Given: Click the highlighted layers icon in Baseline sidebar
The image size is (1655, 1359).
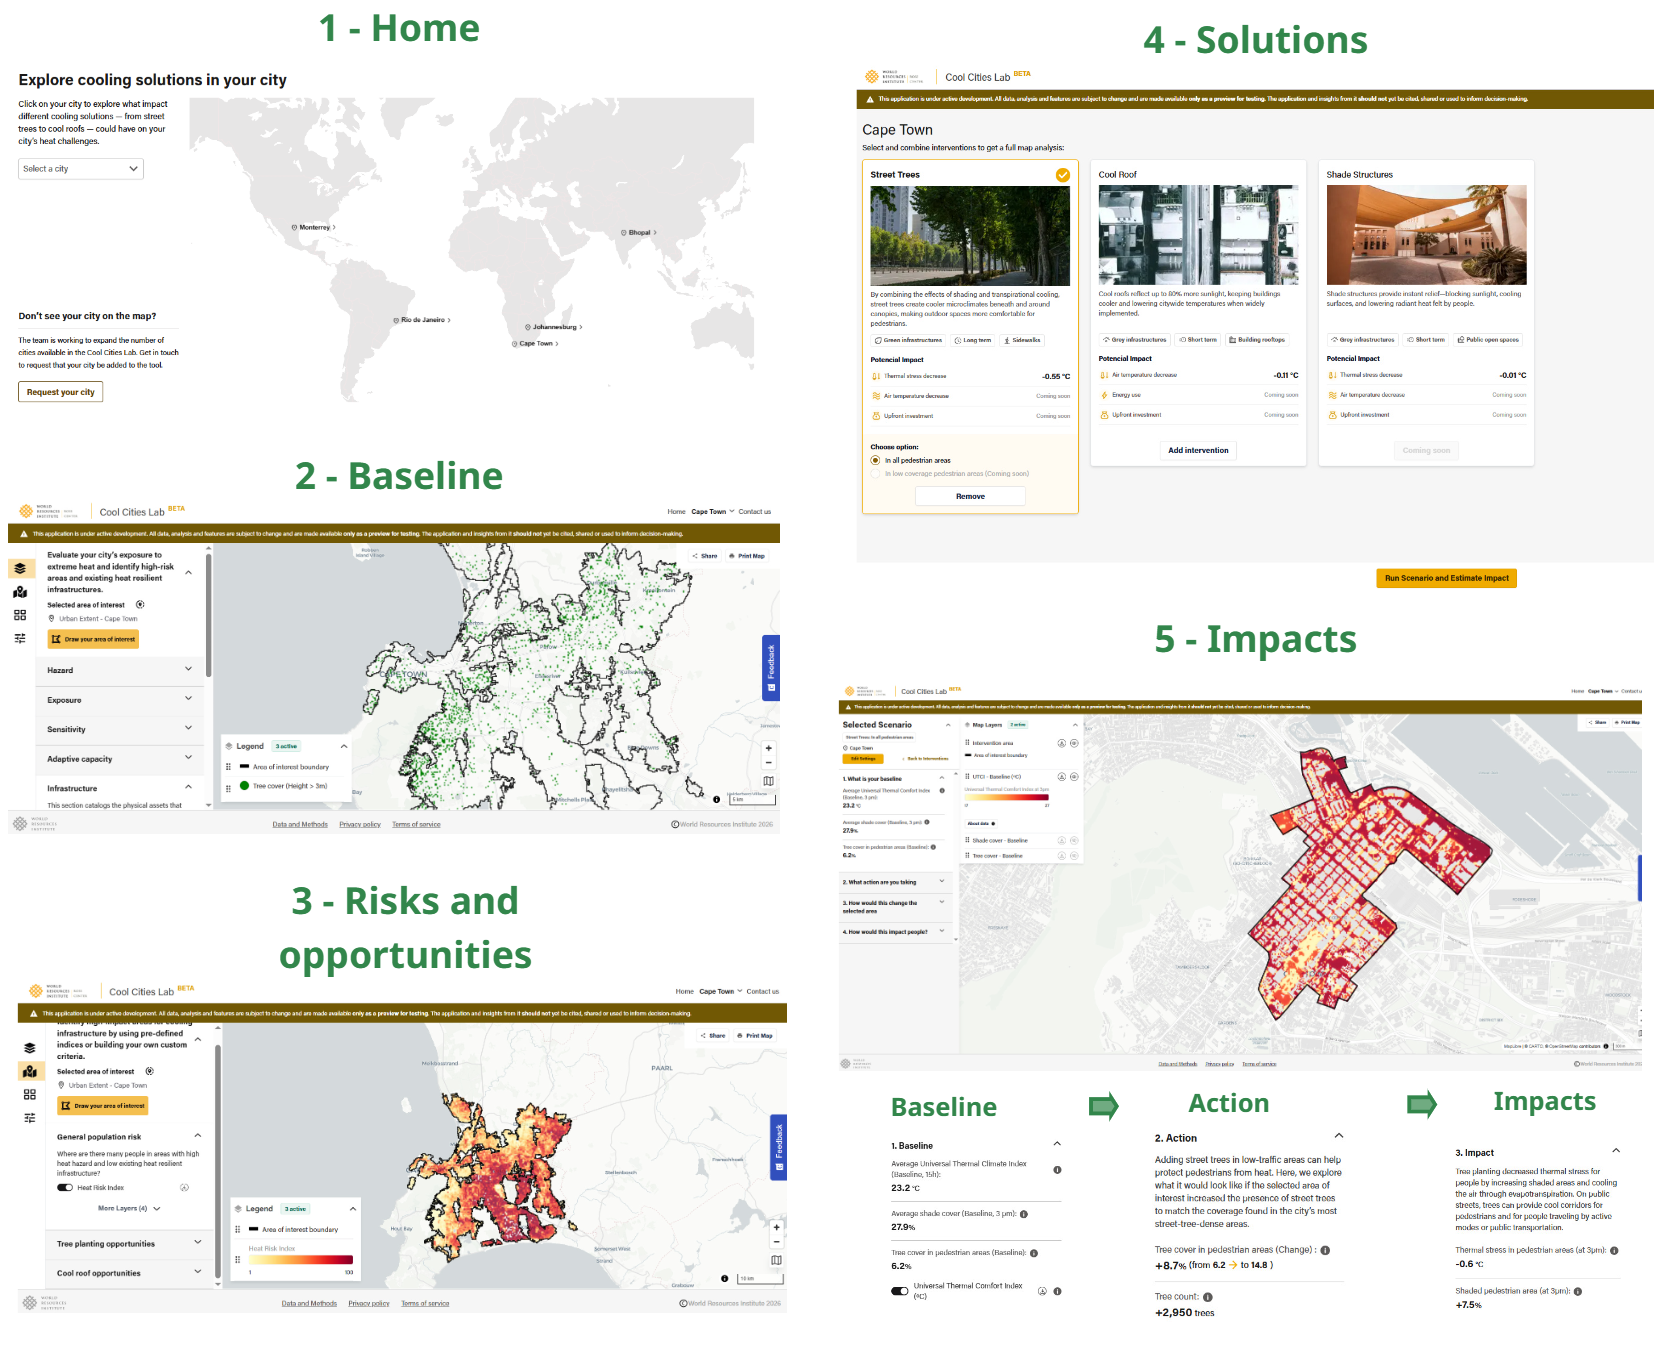Looking at the screenshot, I should click(20, 568).
